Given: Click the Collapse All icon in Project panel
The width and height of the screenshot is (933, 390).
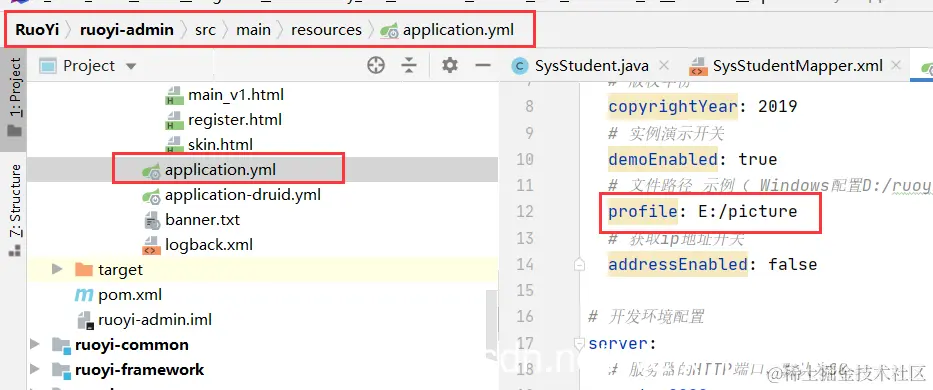Looking at the screenshot, I should pyautogui.click(x=409, y=65).
